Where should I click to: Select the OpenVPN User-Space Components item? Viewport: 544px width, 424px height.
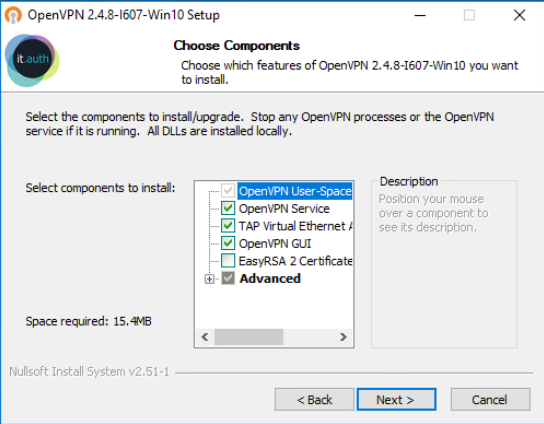[295, 191]
